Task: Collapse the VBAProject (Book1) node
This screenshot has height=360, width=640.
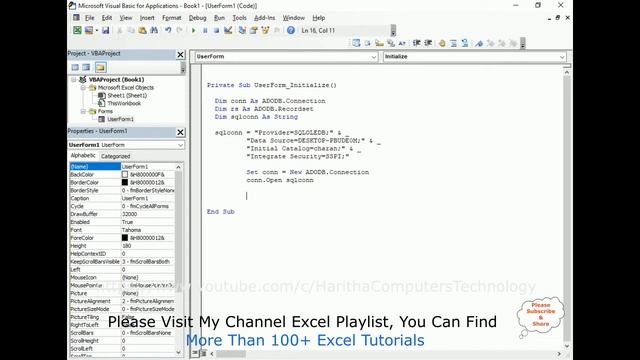Action: tap(74, 80)
